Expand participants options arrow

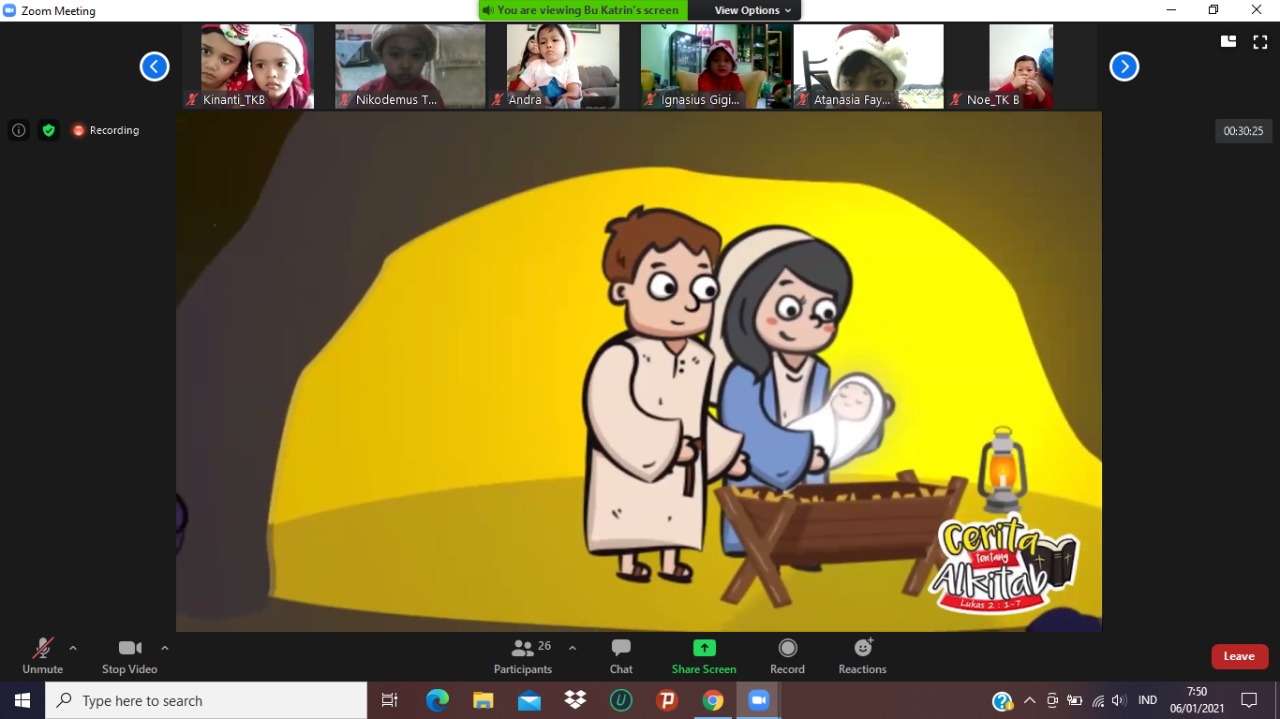point(572,648)
